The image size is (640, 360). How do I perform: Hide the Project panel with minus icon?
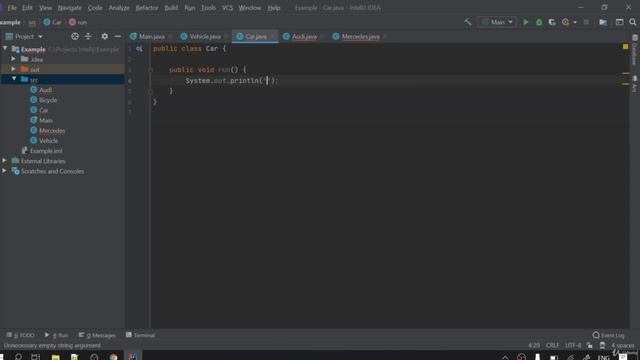(x=118, y=36)
